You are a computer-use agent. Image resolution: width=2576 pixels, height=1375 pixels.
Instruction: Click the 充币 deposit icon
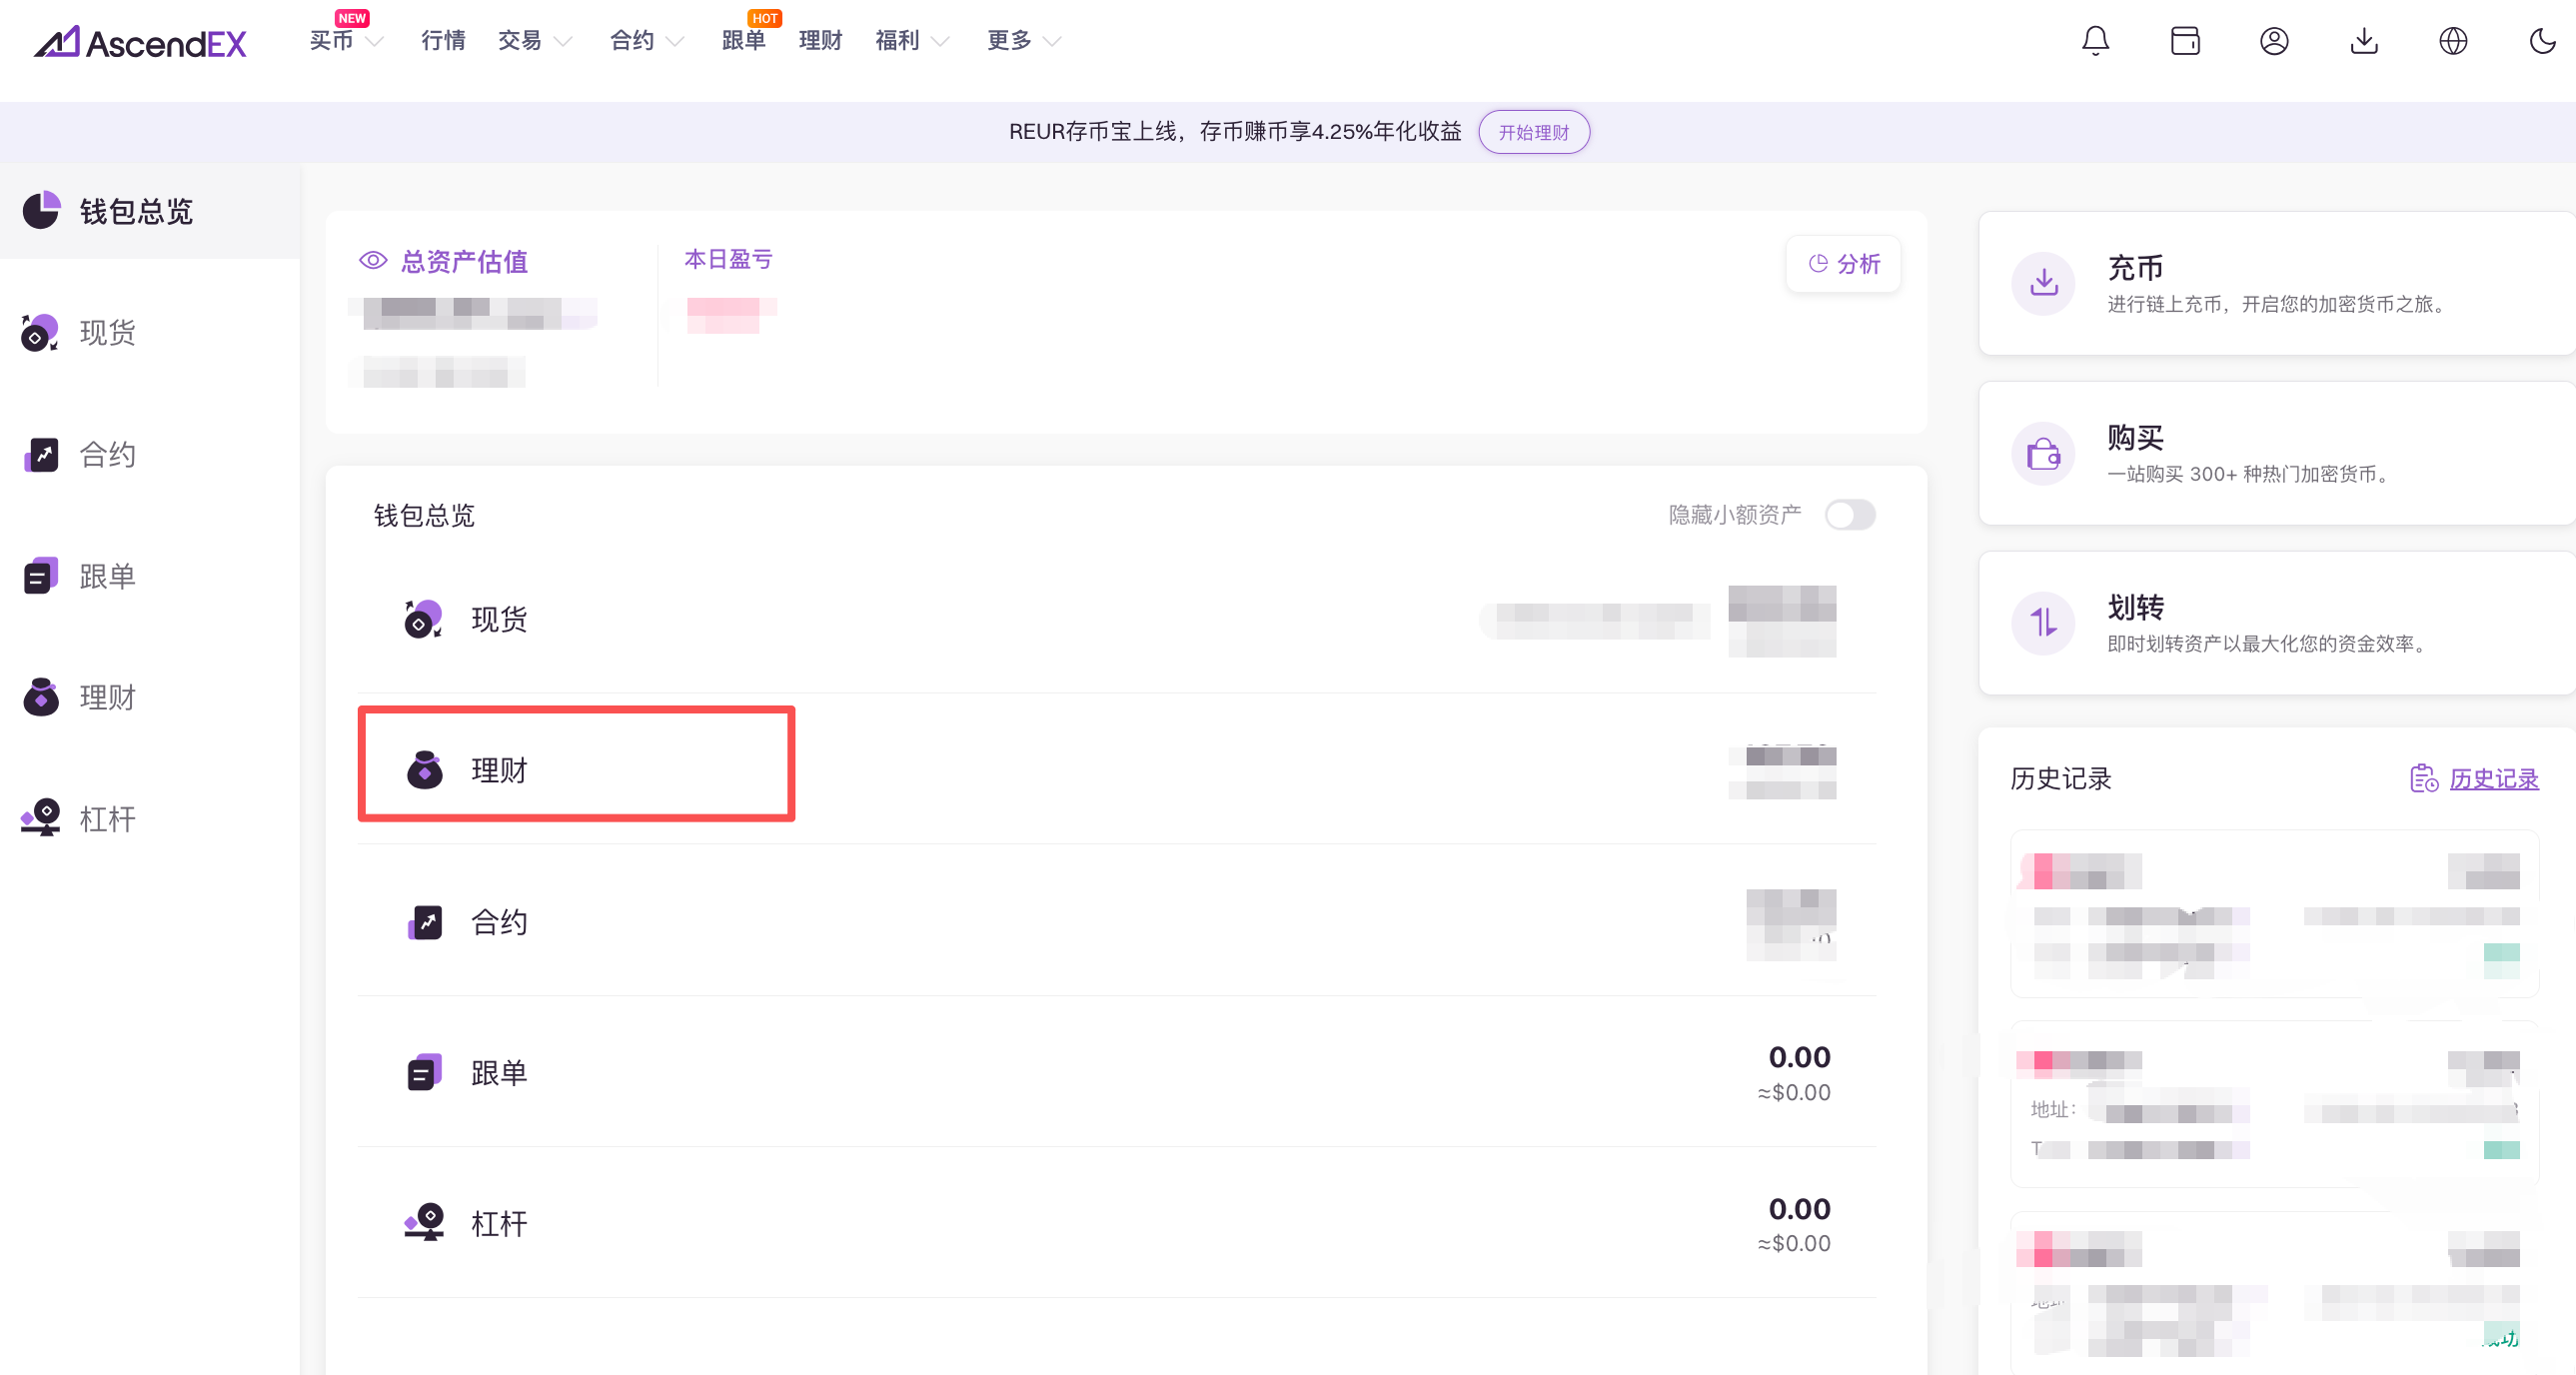tap(2044, 283)
